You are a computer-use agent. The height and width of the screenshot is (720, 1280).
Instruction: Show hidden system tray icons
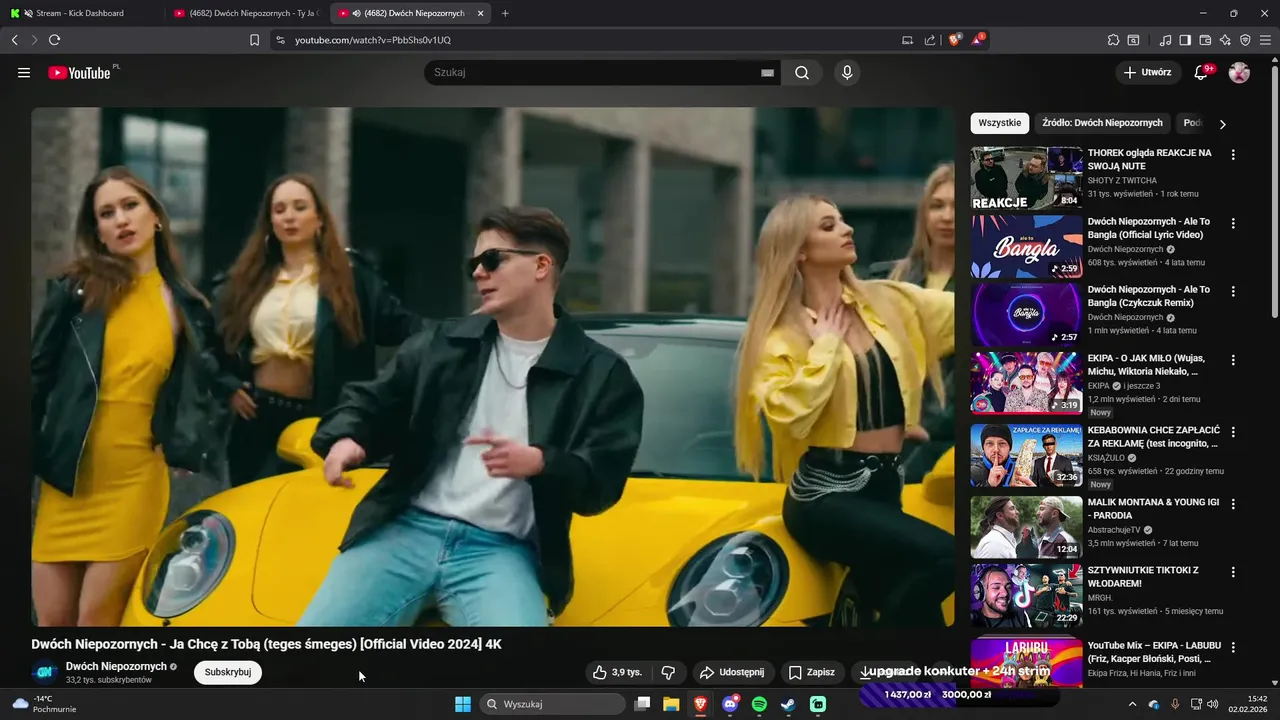[1131, 704]
